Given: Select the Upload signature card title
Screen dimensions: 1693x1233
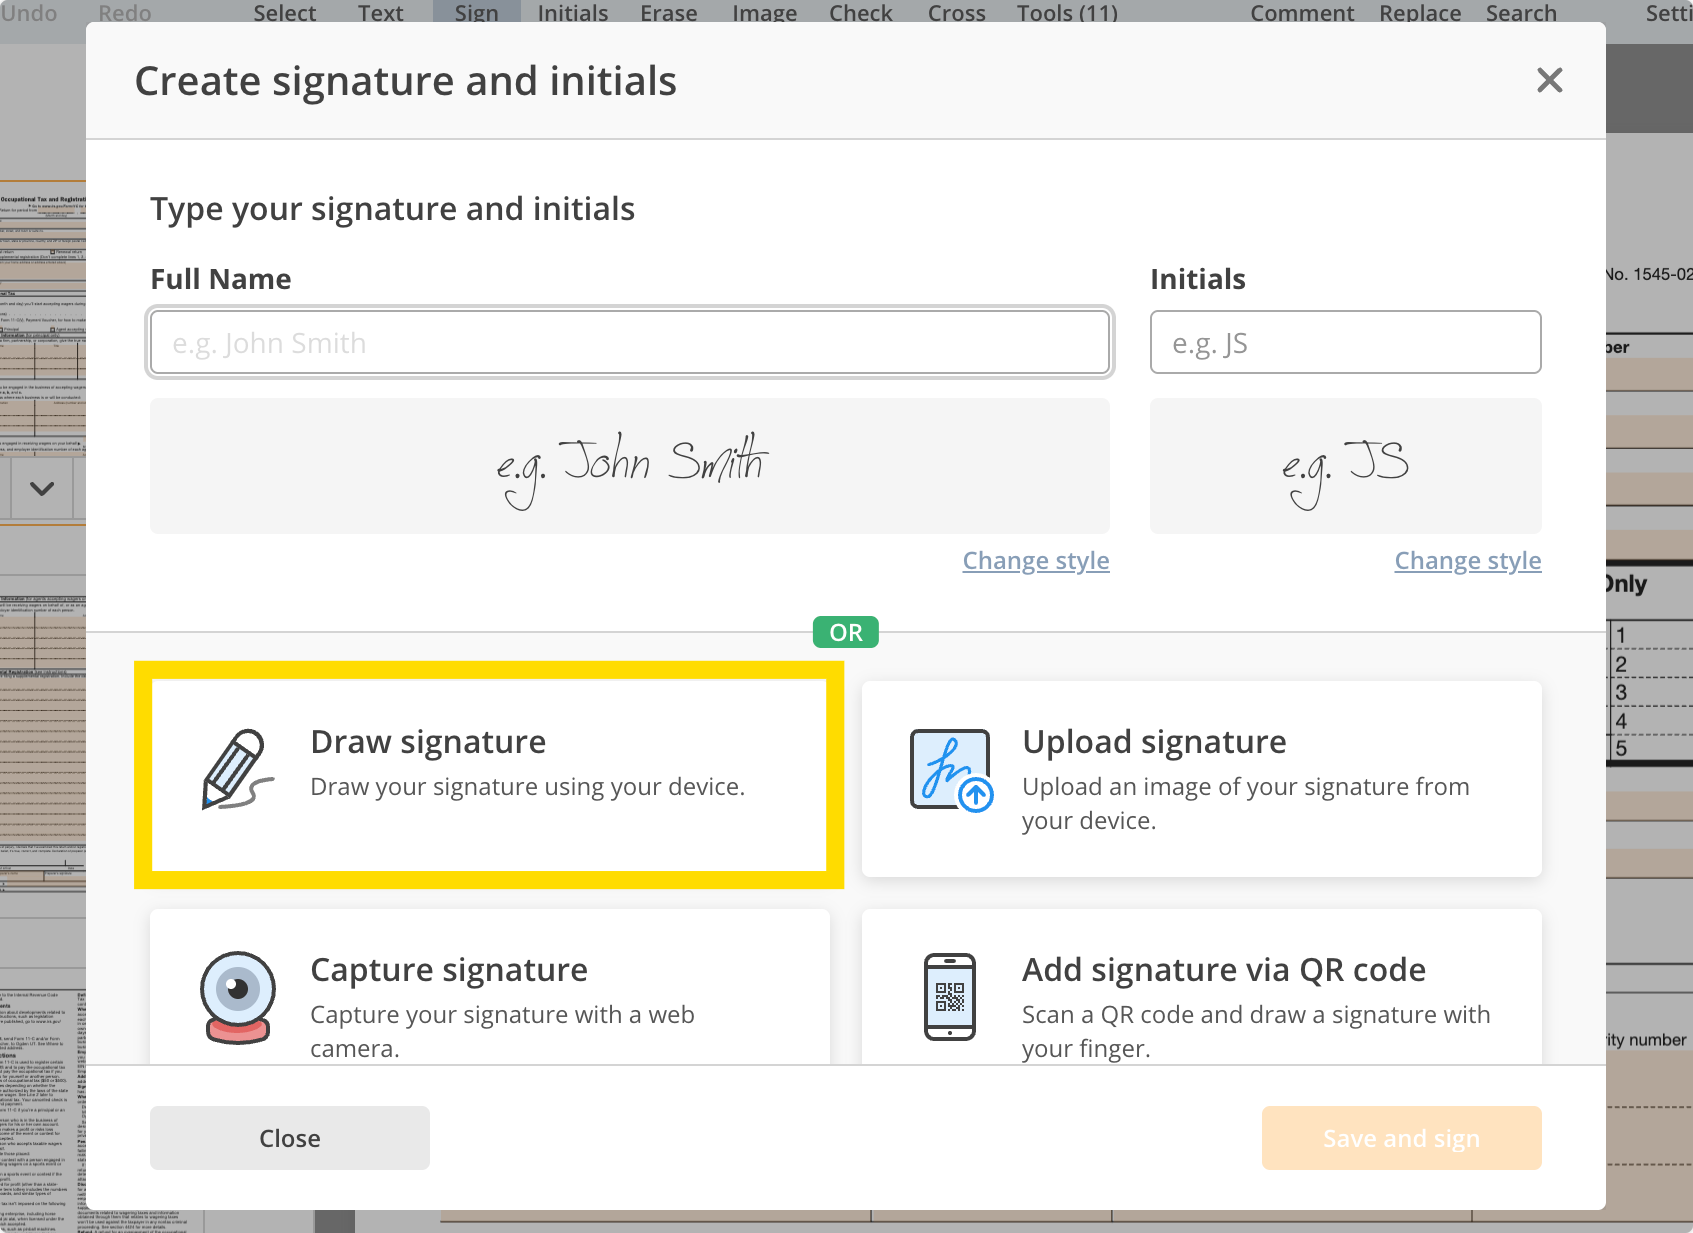Looking at the screenshot, I should click(1154, 742).
